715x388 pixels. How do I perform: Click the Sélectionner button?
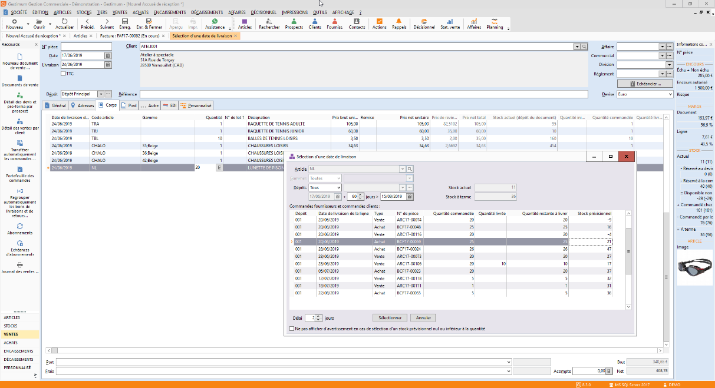tap(390, 318)
